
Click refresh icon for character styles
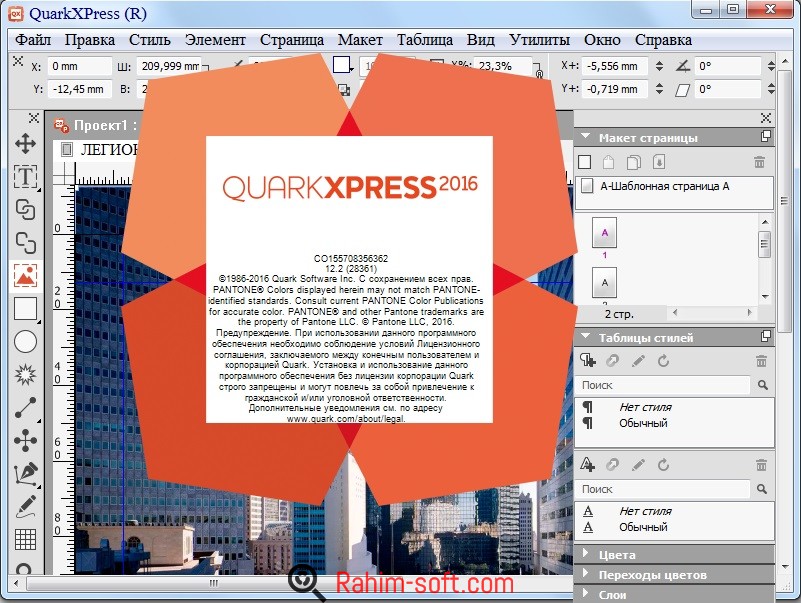coord(664,465)
